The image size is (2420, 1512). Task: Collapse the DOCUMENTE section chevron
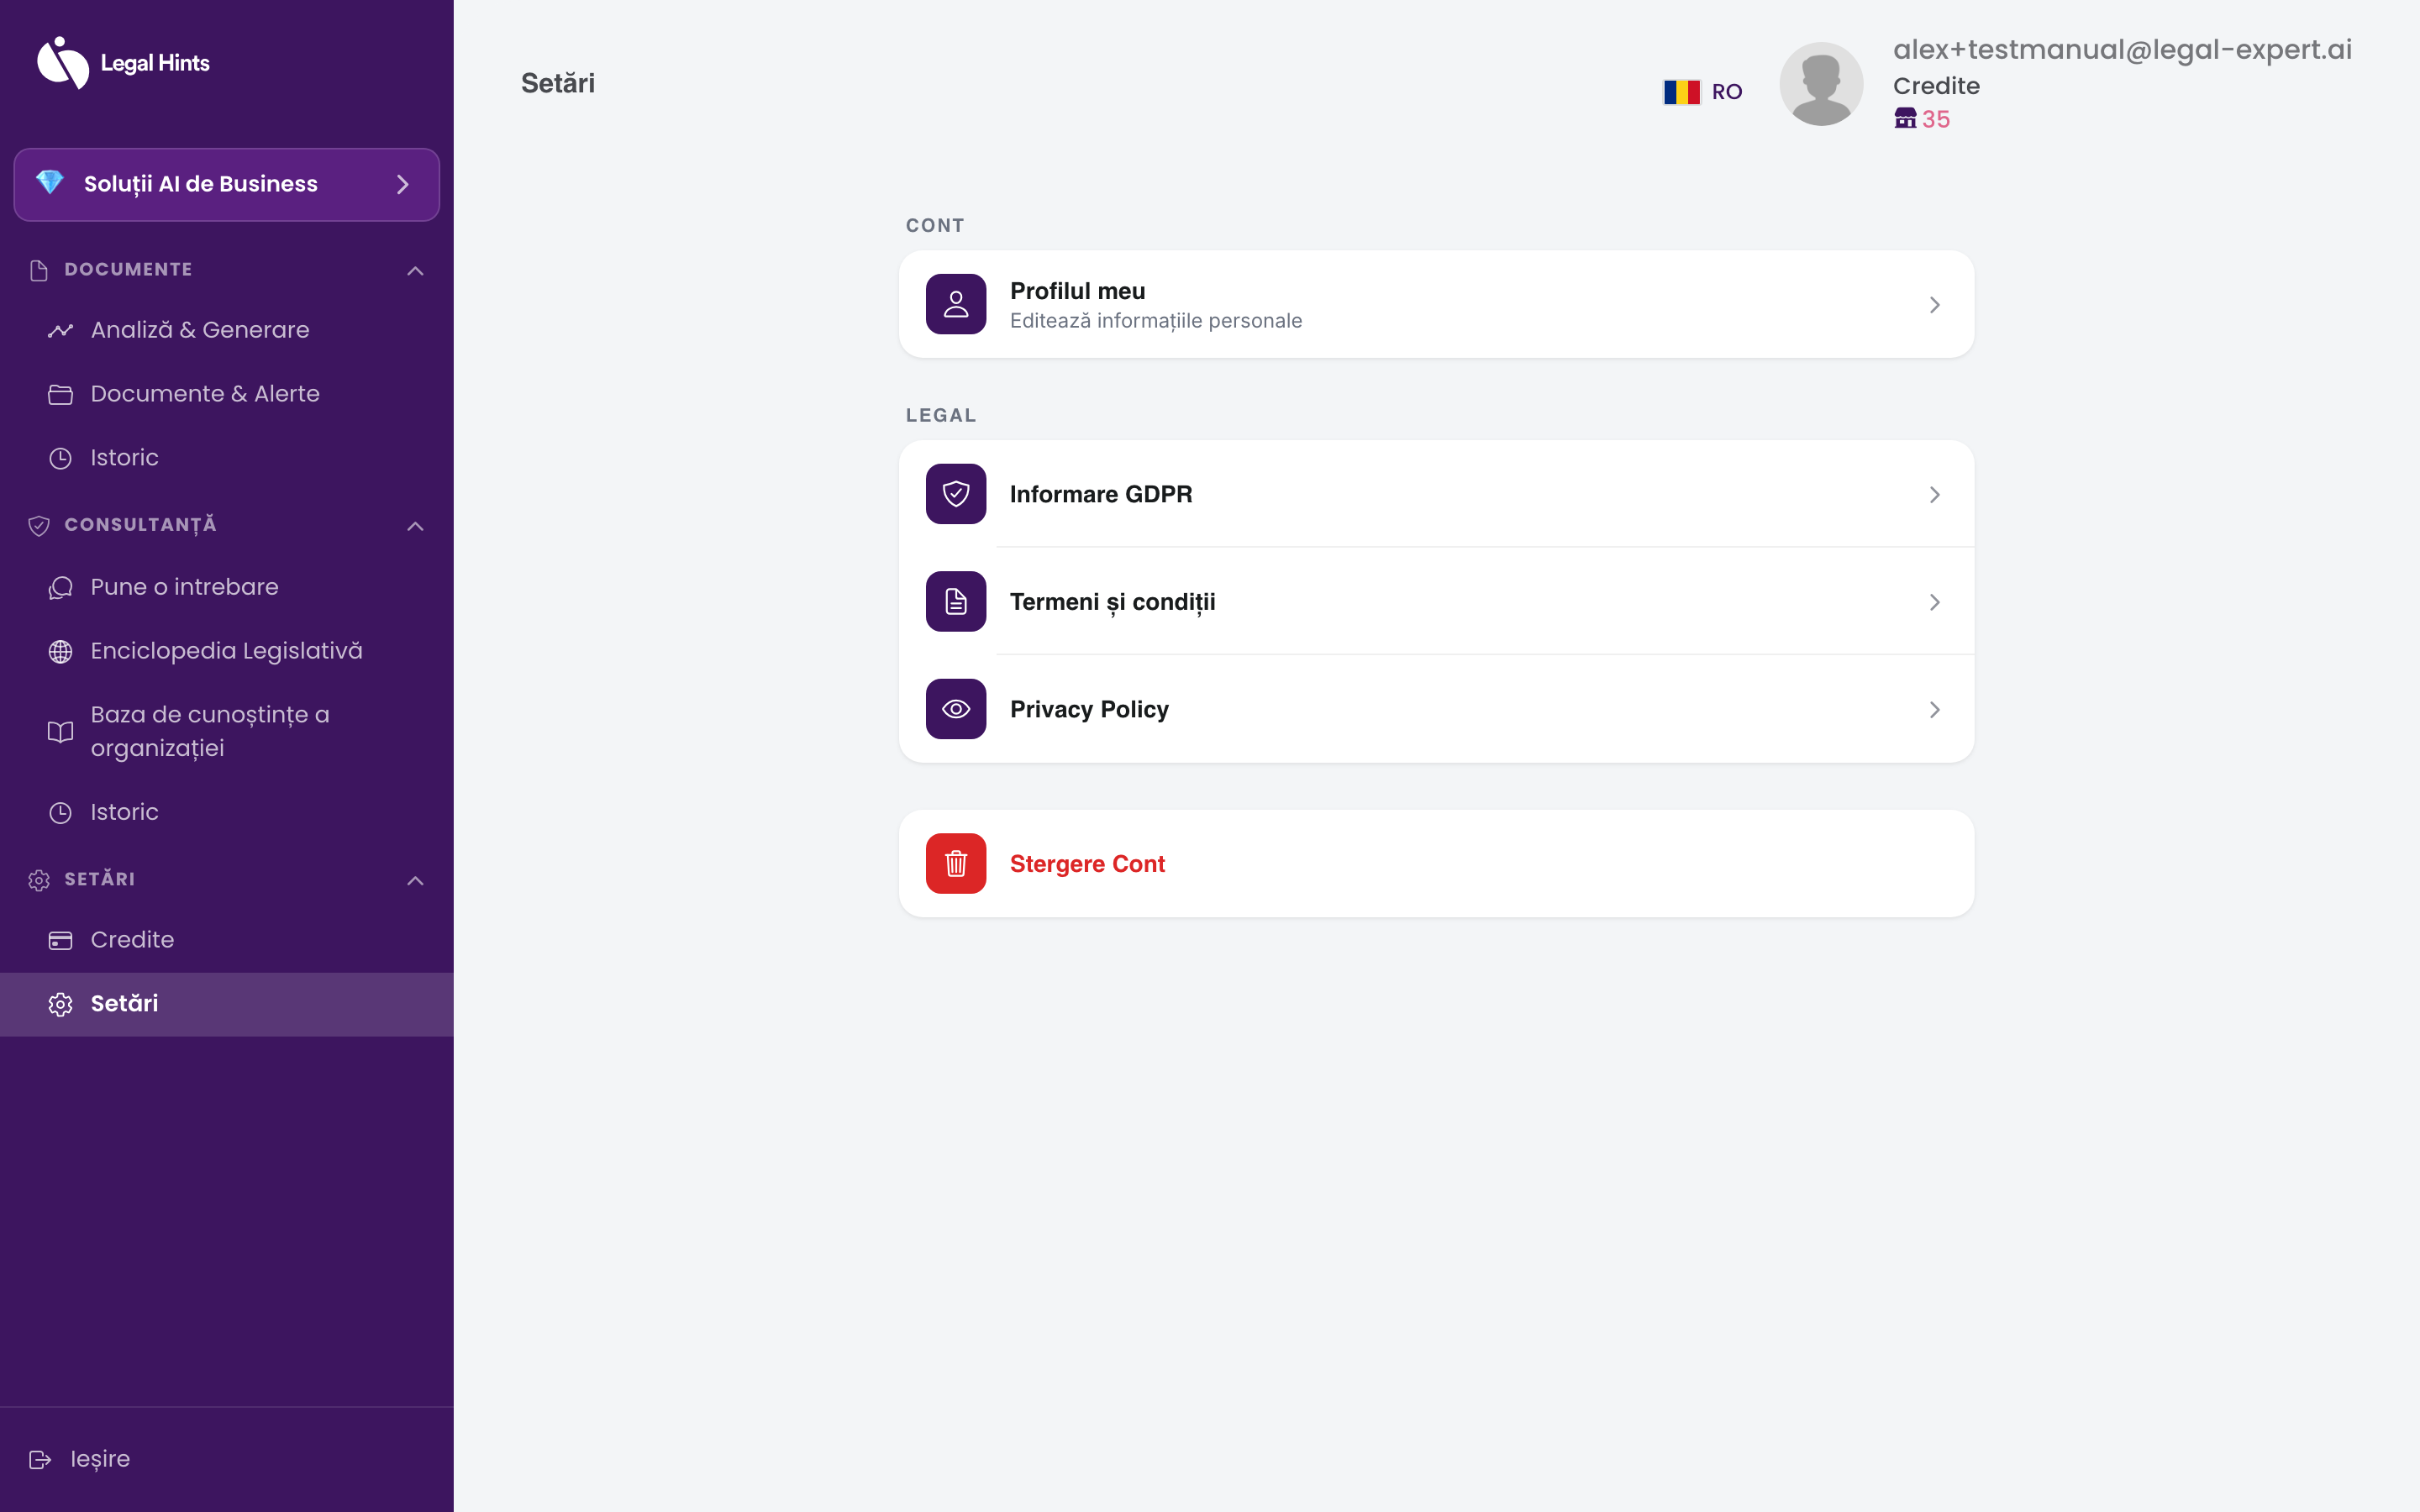pyautogui.click(x=415, y=270)
